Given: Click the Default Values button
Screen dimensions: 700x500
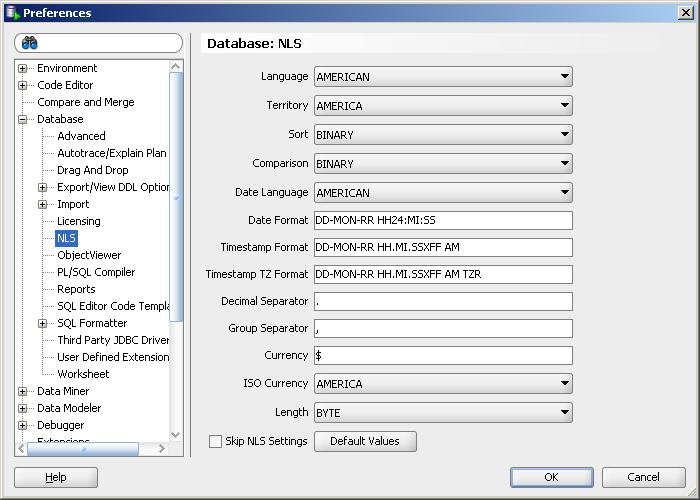Looking at the screenshot, I should (x=365, y=442).
